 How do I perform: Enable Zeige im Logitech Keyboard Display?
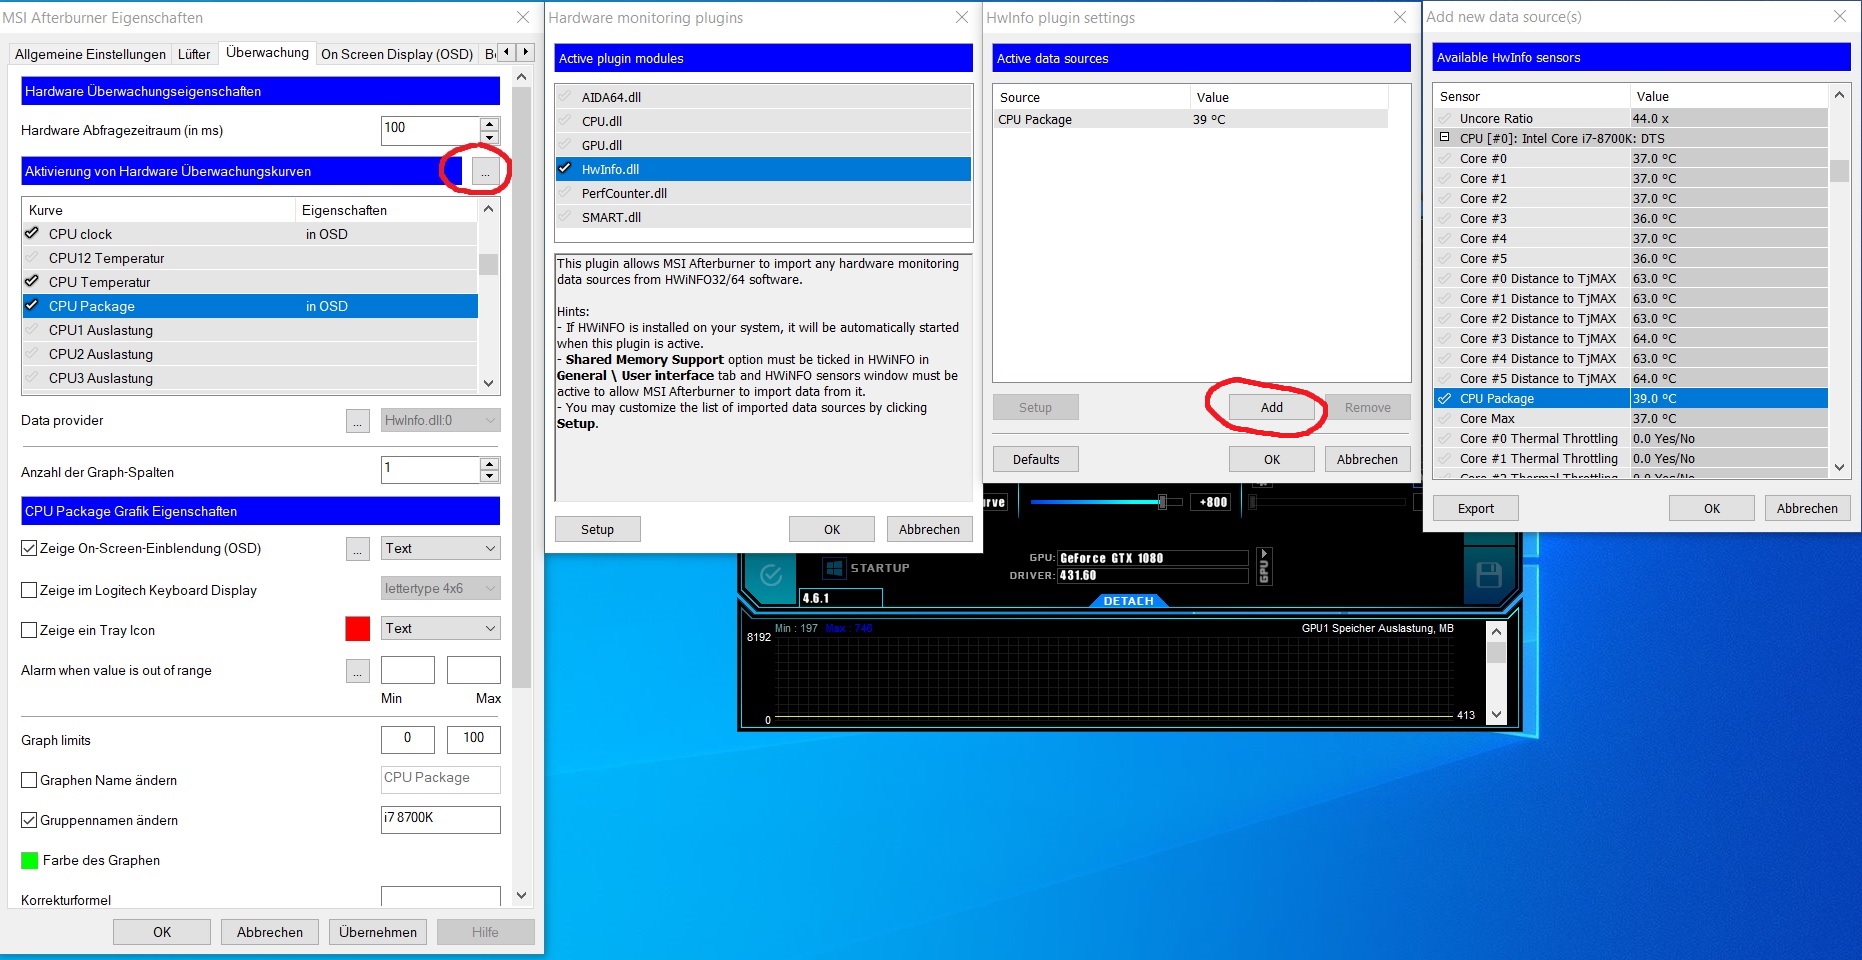(29, 590)
